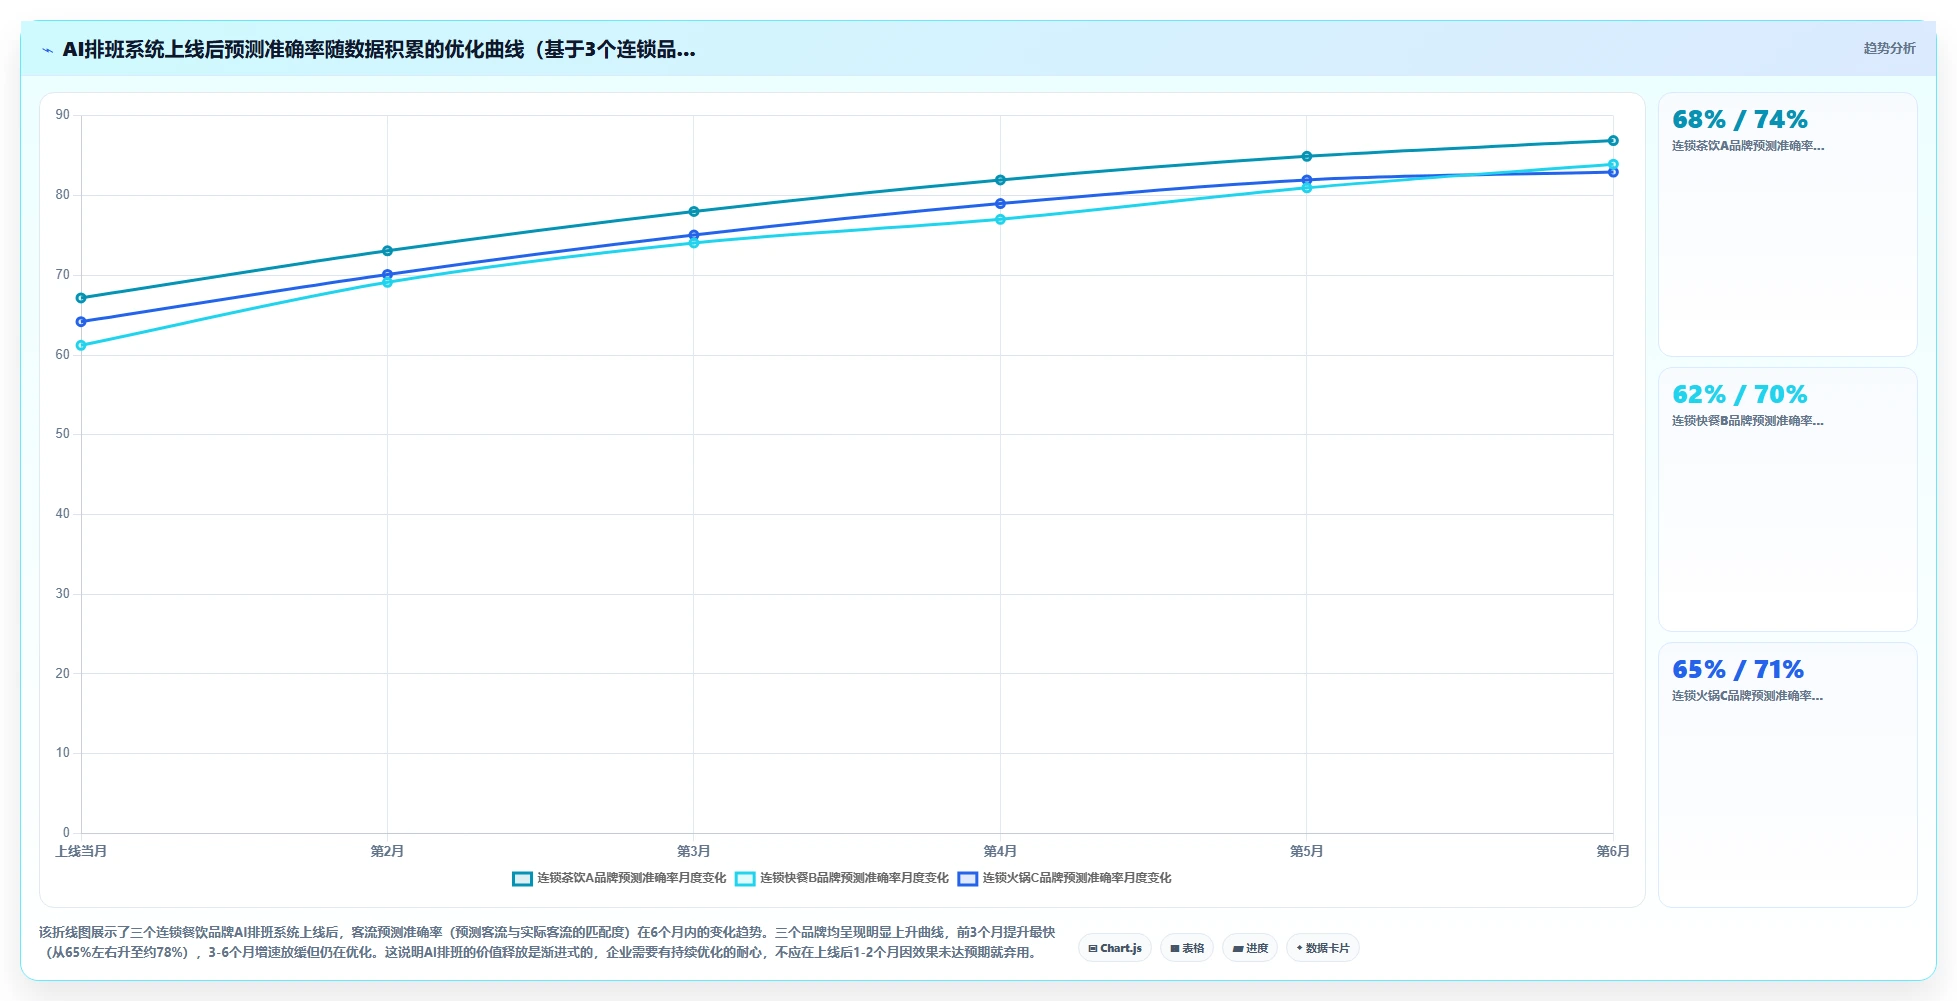Screen dimensions: 1957x1001
Task: Click the 趋势分析 tag in the header
Action: click(1889, 48)
